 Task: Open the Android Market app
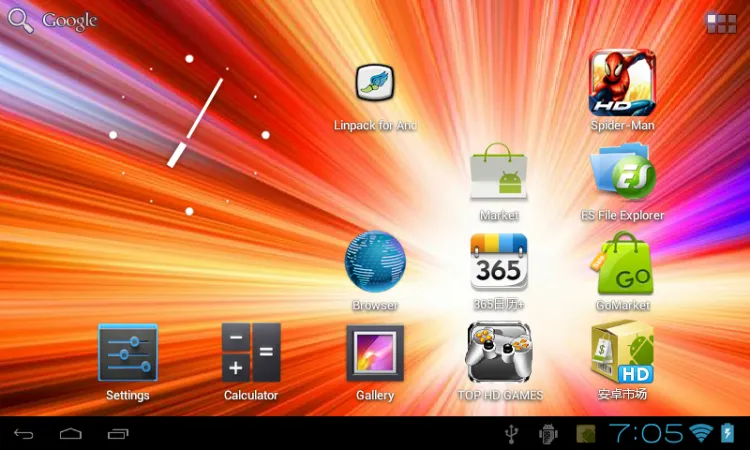click(498, 173)
